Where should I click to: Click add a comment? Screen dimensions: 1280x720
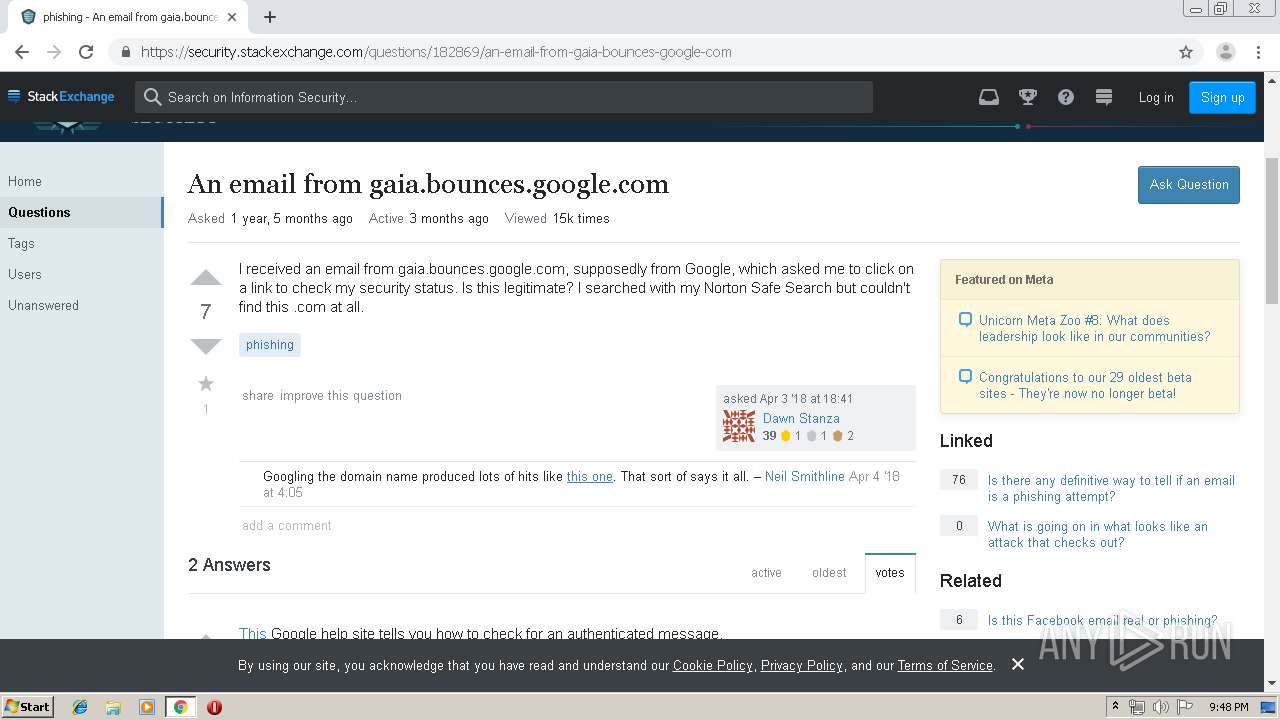287,525
